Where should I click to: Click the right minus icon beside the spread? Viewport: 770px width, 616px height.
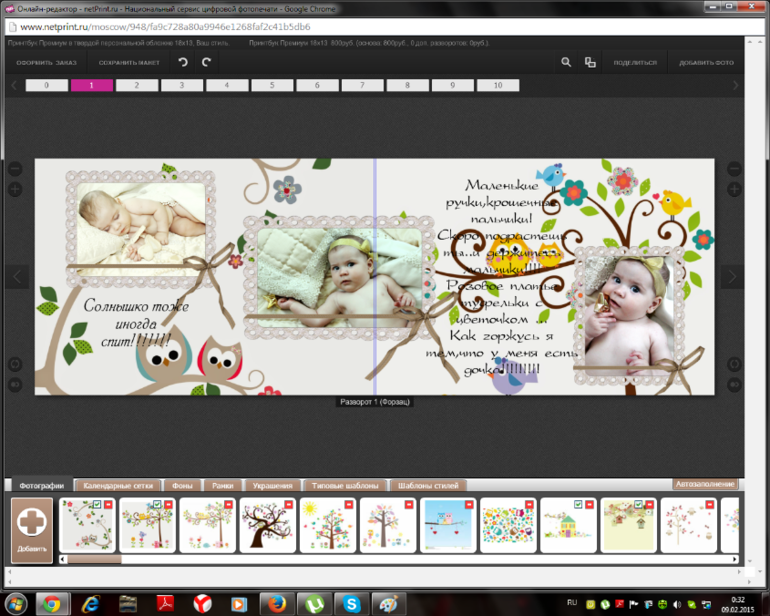(734, 169)
